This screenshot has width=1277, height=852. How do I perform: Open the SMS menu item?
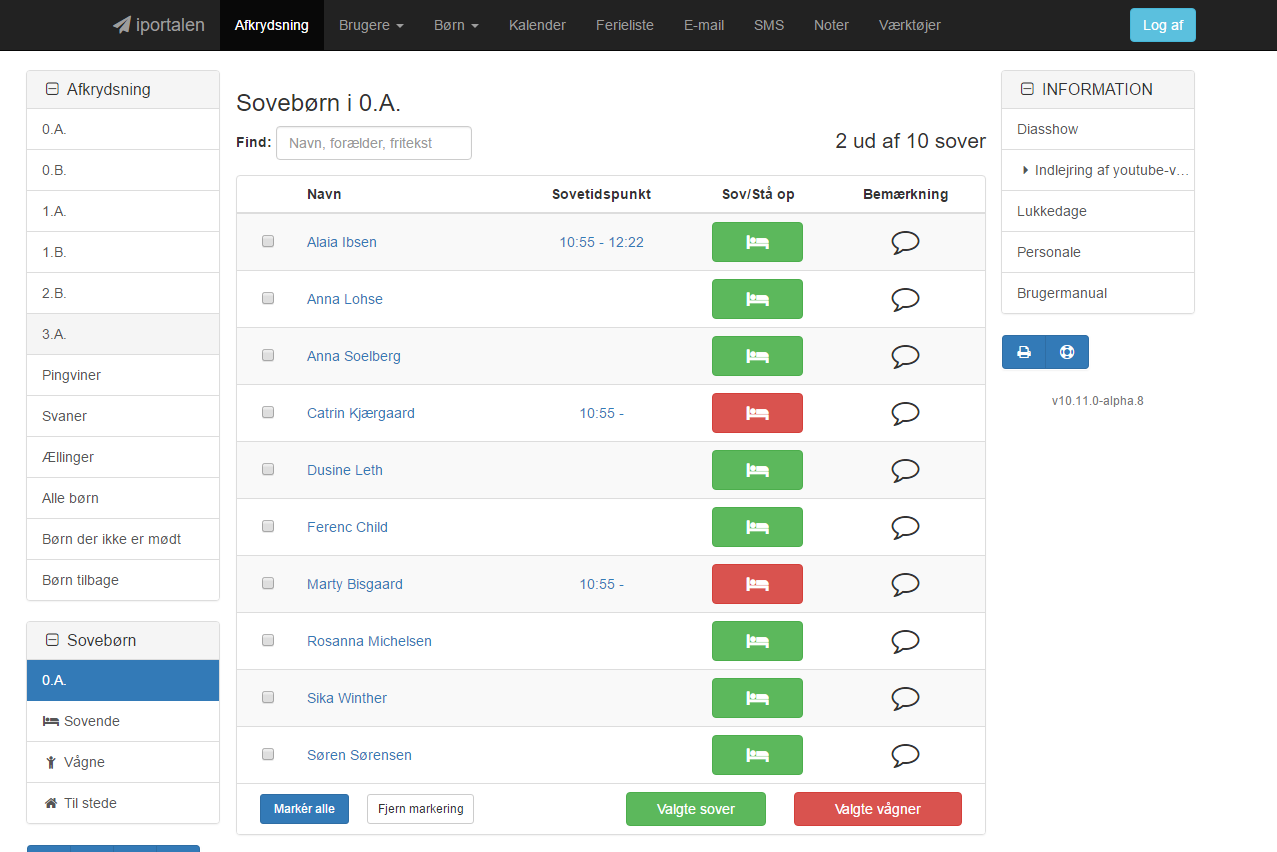point(769,25)
